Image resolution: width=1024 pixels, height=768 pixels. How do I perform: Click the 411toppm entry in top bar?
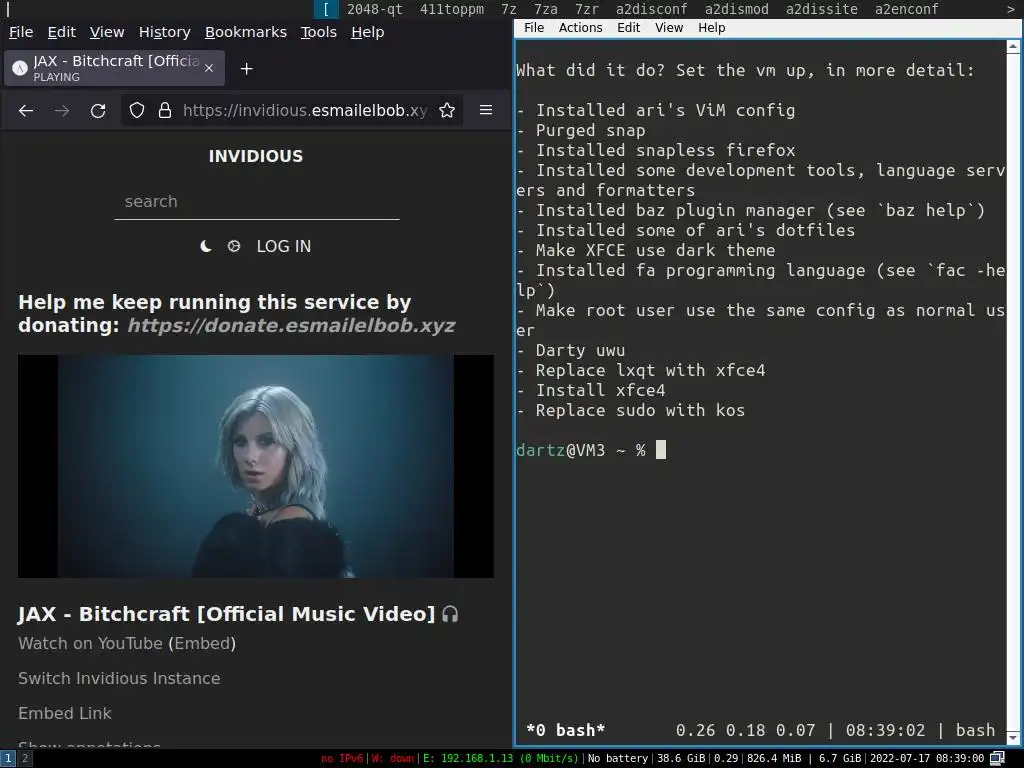(452, 9)
